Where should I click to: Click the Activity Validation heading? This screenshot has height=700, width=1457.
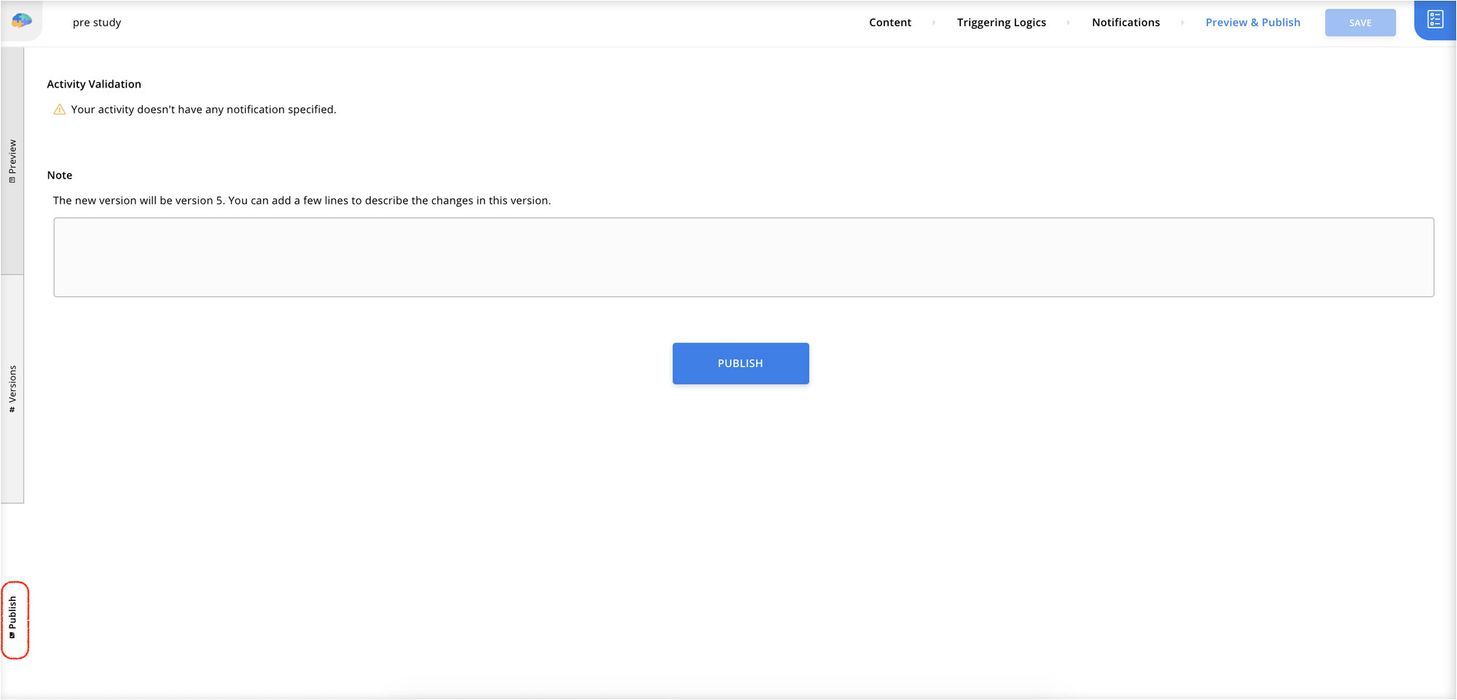94,84
